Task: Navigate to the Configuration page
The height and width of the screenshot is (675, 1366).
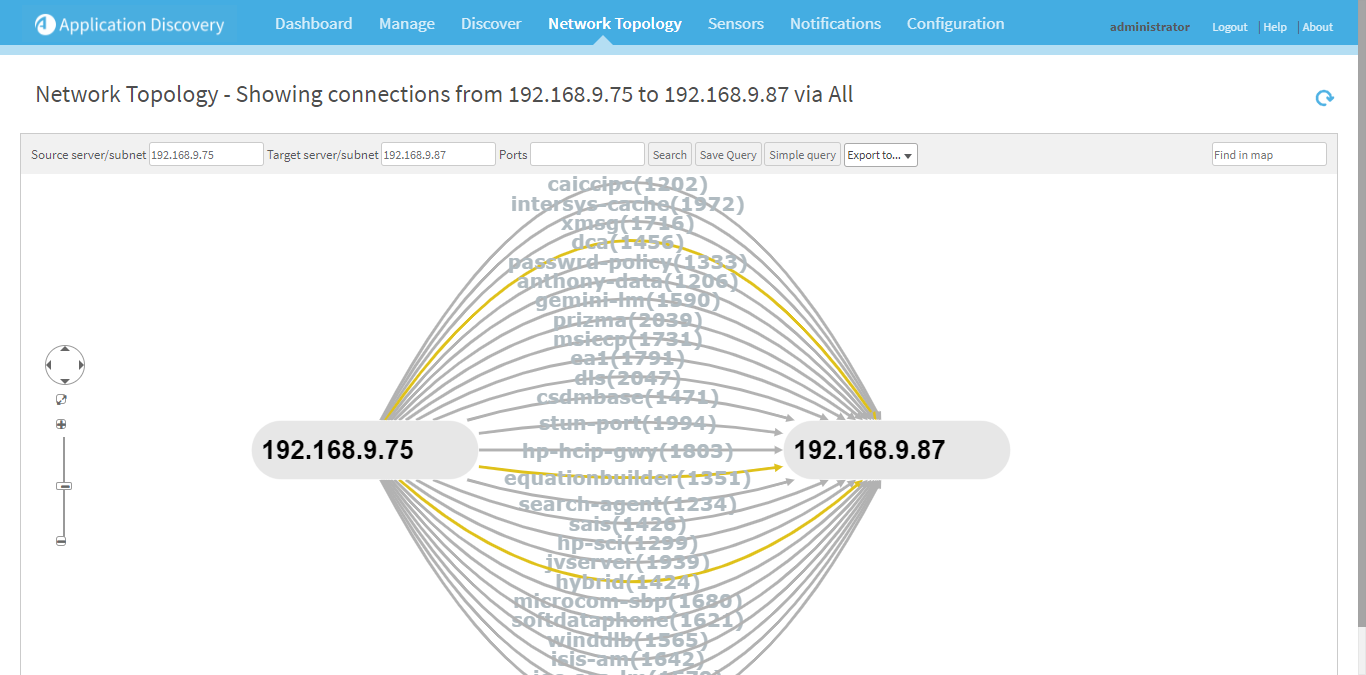Action: click(x=955, y=22)
